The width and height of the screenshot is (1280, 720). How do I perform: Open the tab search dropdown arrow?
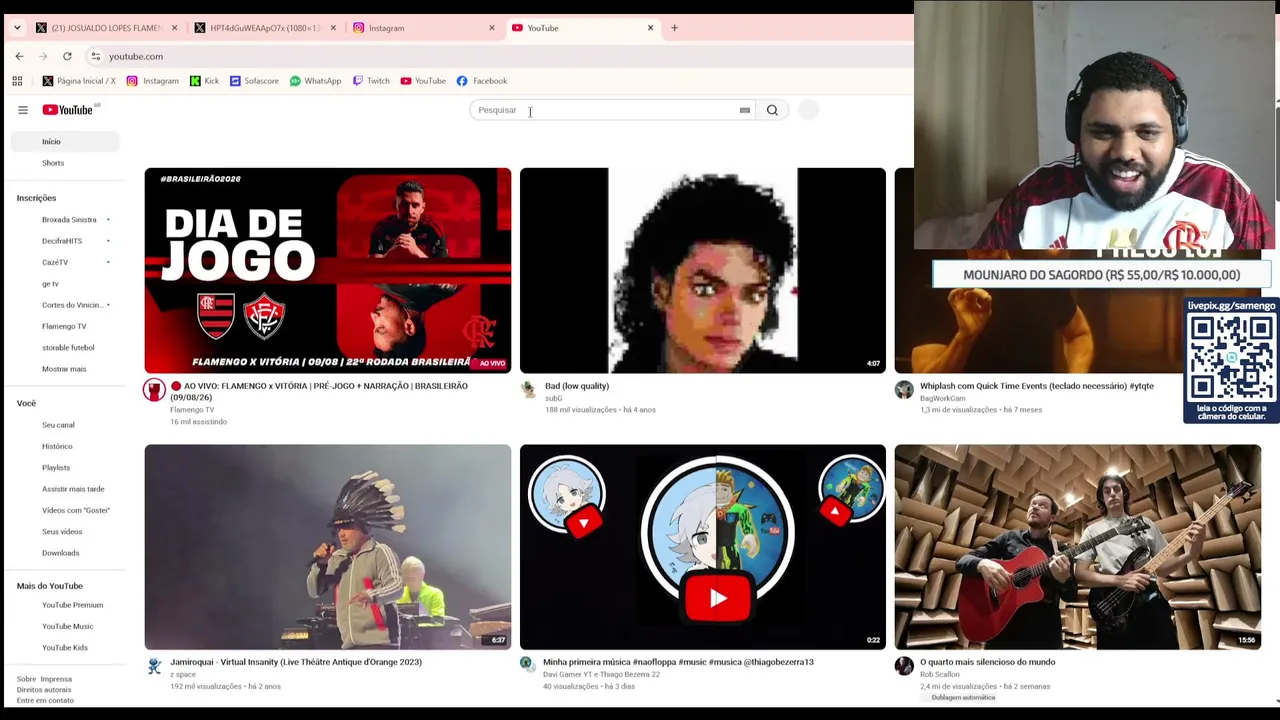17,28
